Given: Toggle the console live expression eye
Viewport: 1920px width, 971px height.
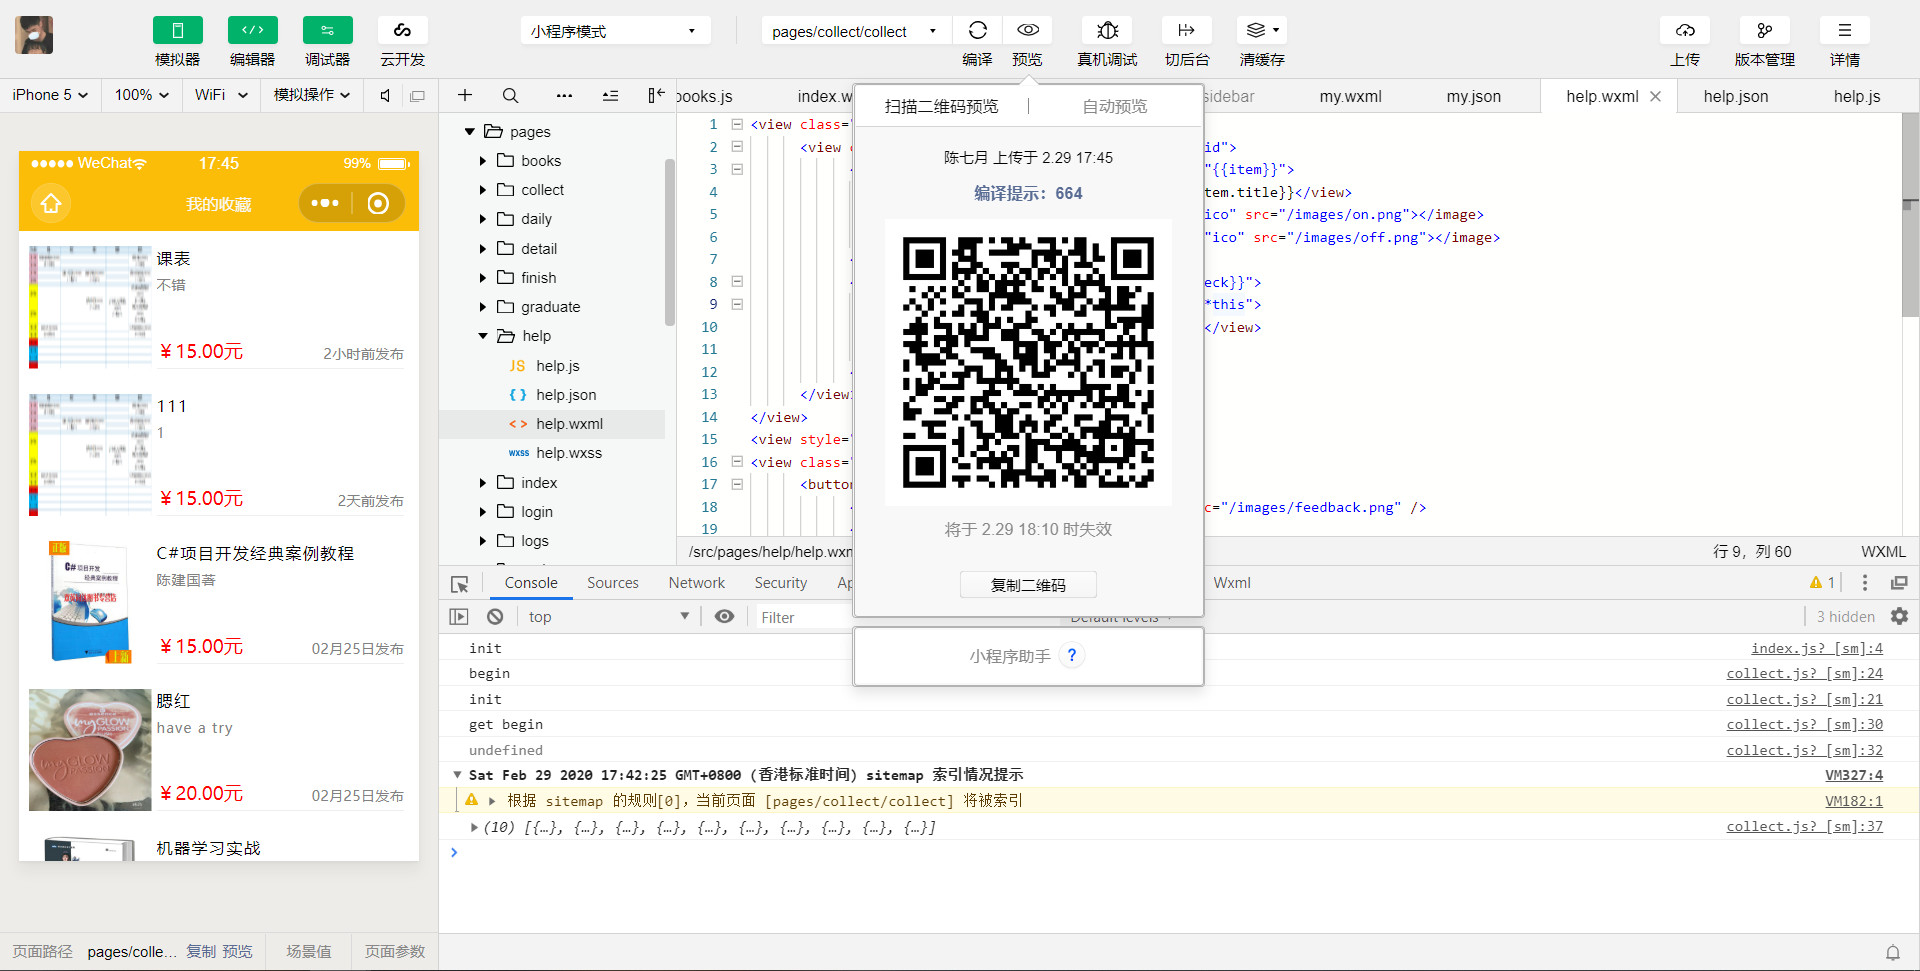Looking at the screenshot, I should [725, 617].
